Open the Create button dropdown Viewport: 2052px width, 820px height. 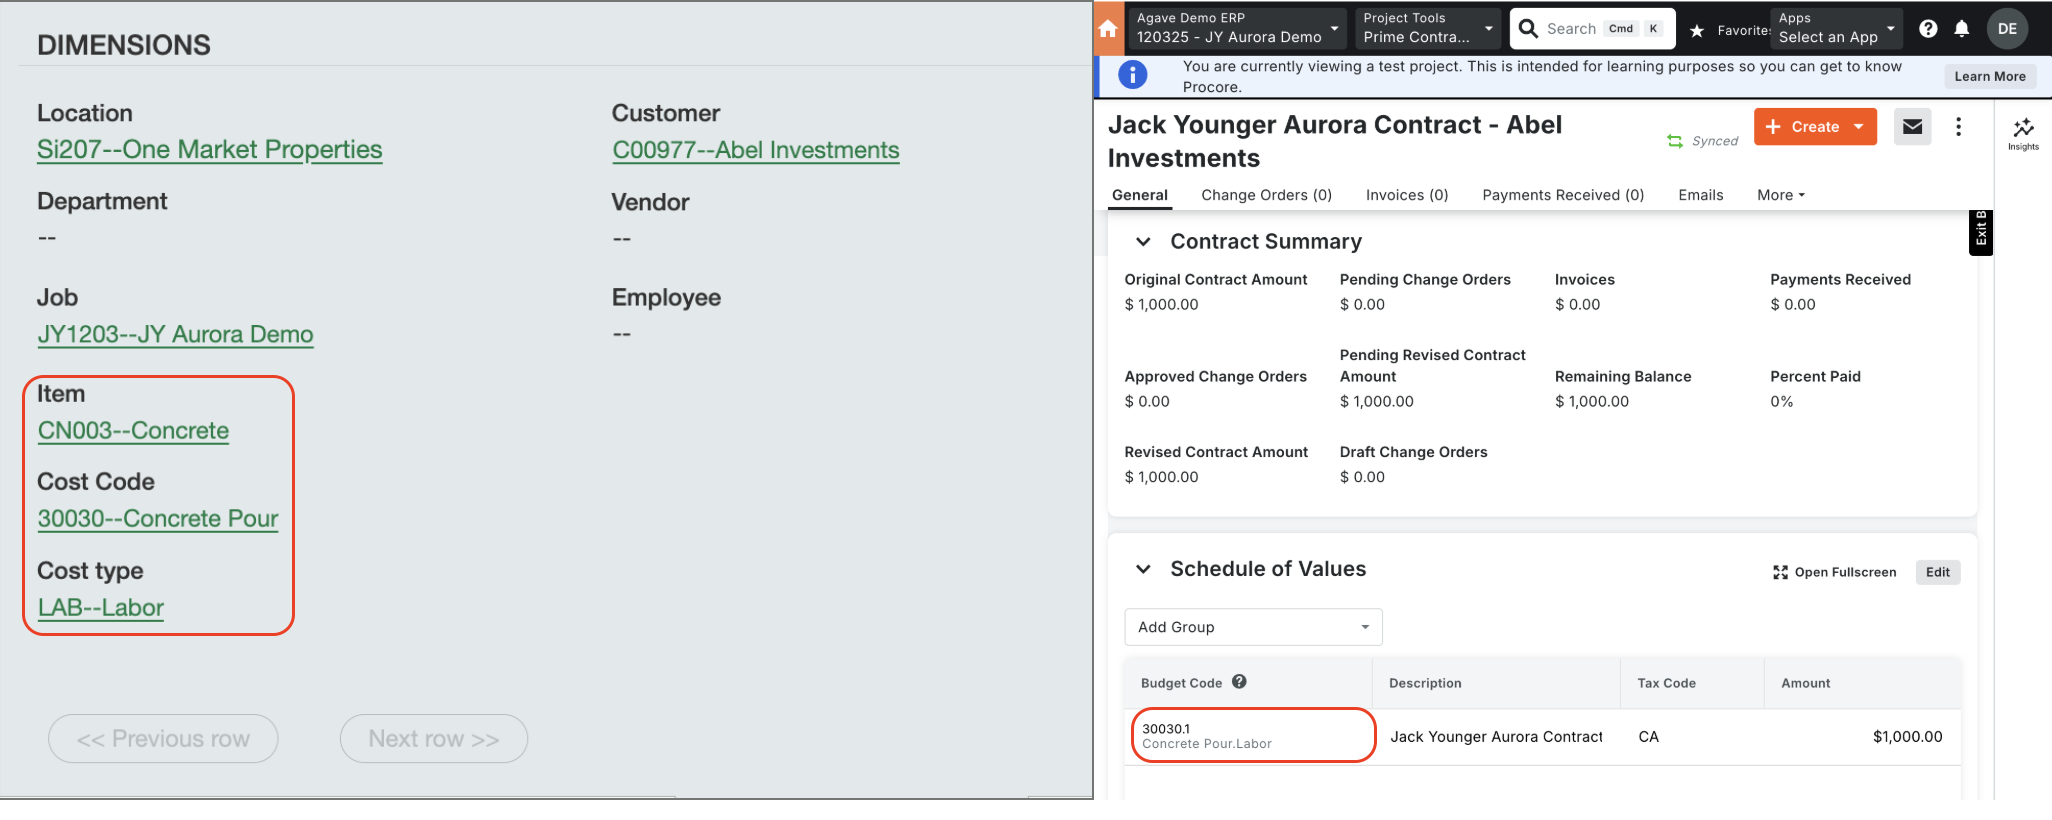pos(1858,127)
